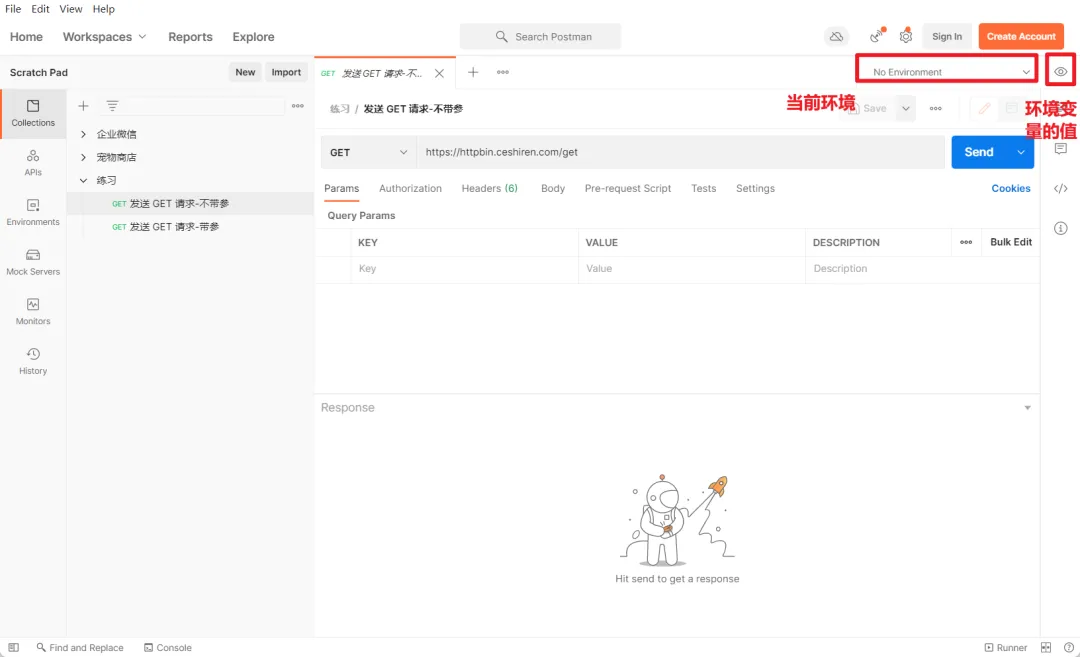Collapse the Response pane arrow
1080x657 pixels.
1027,408
